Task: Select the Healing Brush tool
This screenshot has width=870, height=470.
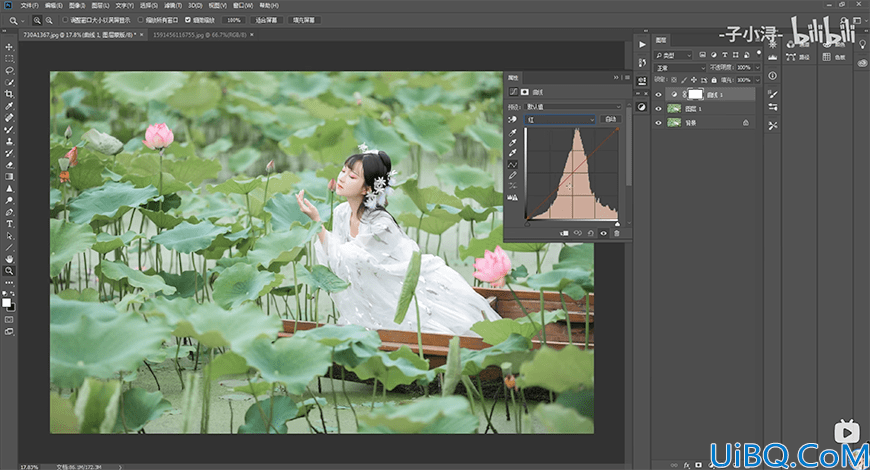Action: click(x=9, y=118)
